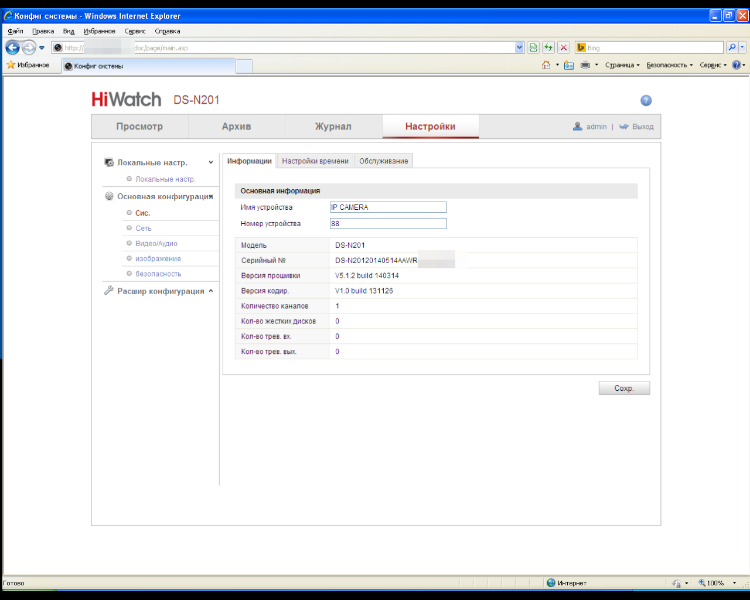The image size is (750, 600).
Task: Click the green Refresh page icon
Action: click(x=549, y=47)
